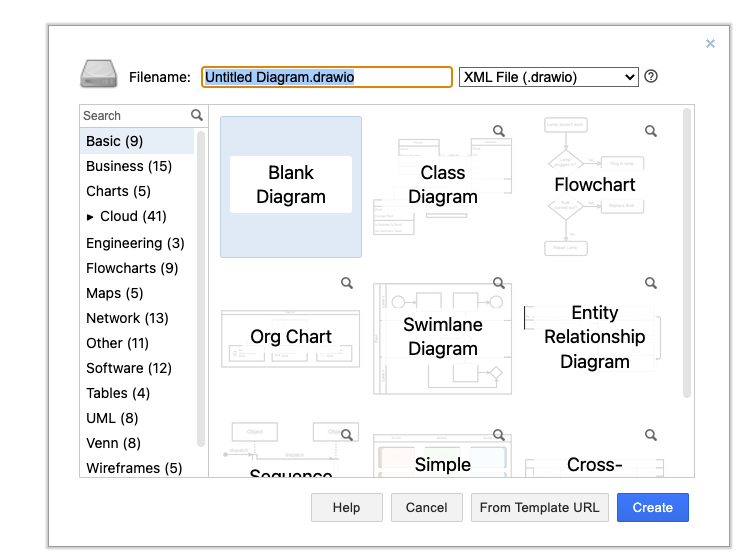Preview the Entity Relationship Diagram magnifier
Viewport: 743px width, 559px height.
point(651,283)
